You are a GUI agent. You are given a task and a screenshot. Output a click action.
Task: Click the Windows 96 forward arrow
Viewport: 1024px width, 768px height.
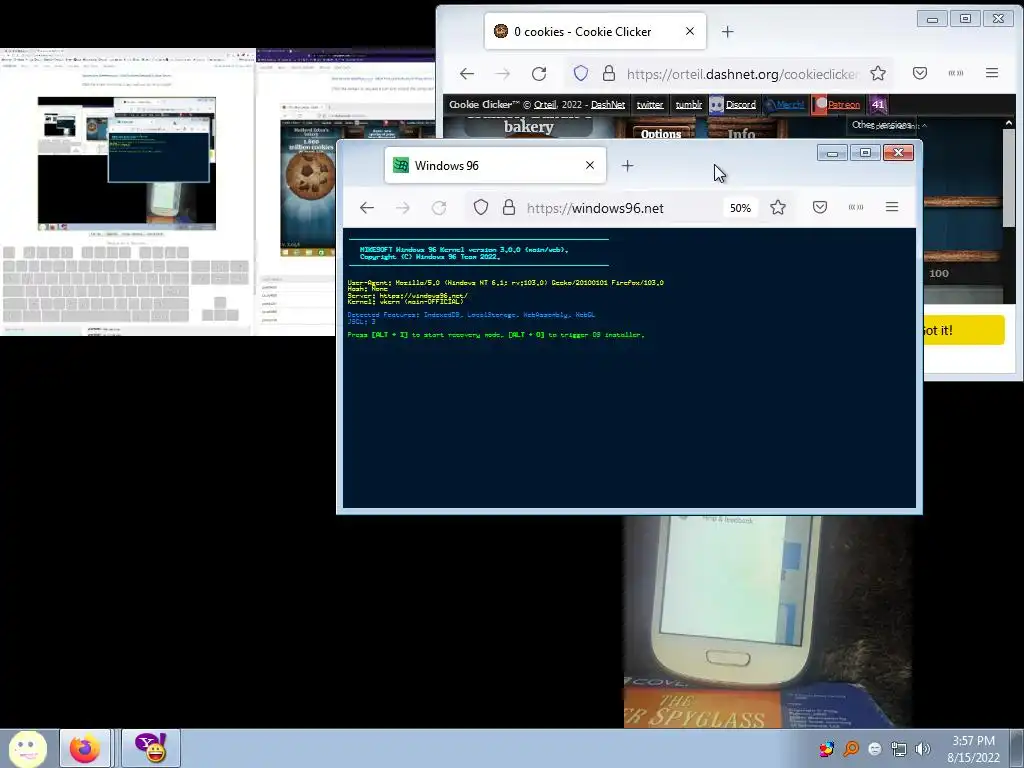point(403,208)
